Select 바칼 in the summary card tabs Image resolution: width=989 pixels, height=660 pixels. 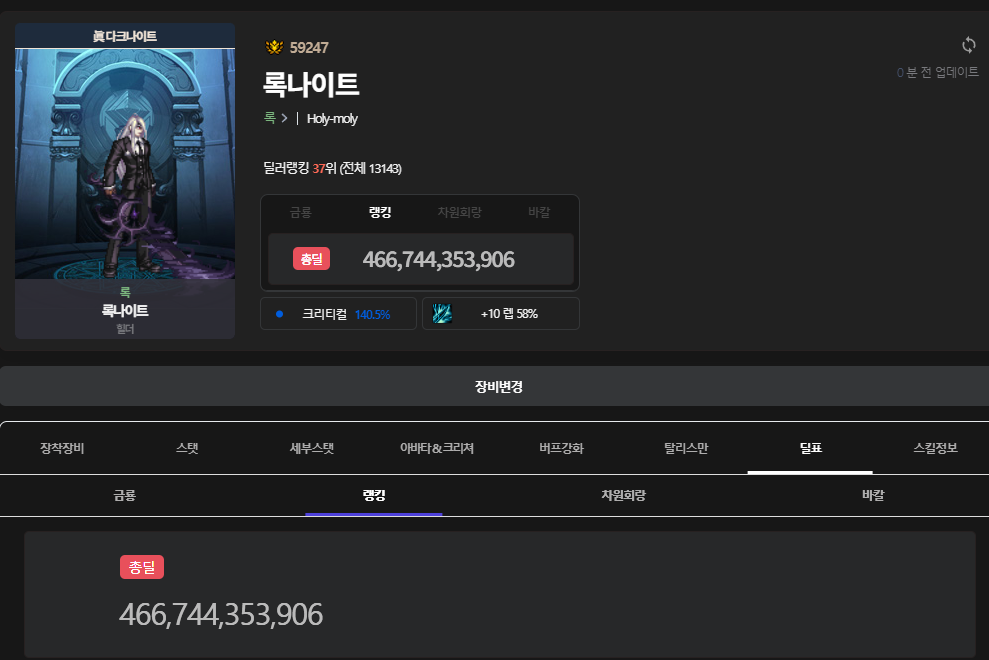539,212
